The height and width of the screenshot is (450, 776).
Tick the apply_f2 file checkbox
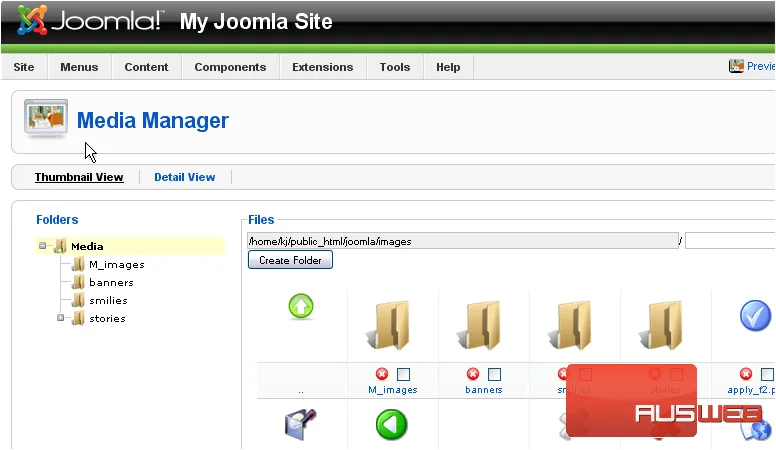(767, 374)
